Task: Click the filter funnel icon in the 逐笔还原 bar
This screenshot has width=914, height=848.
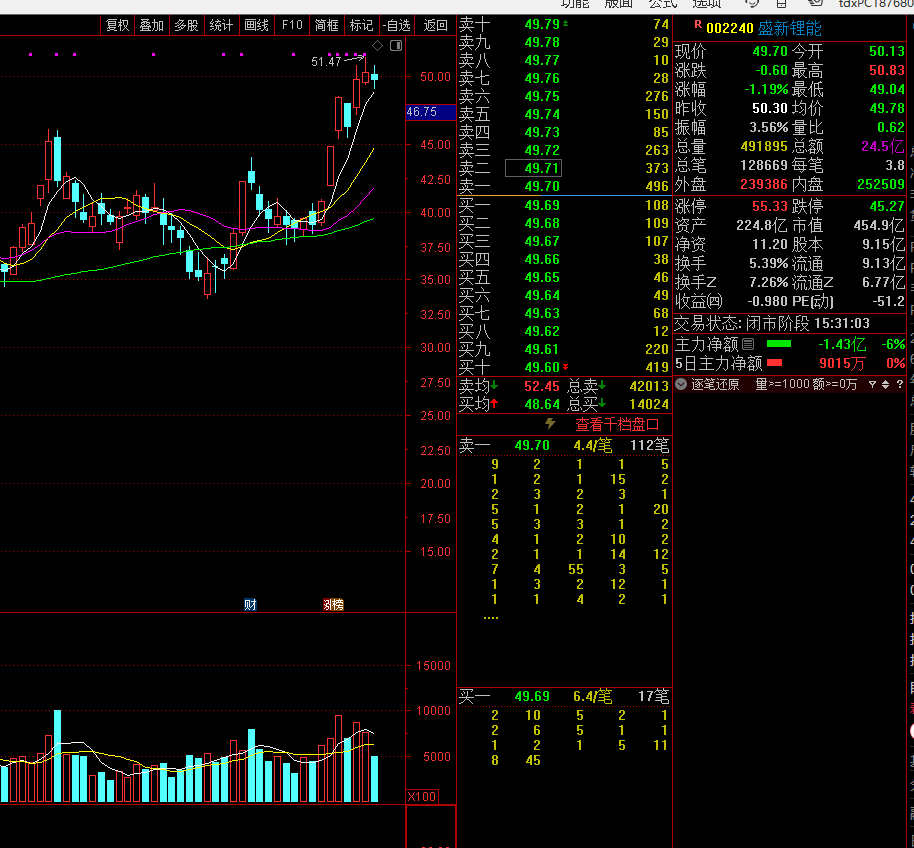Action: tap(873, 384)
